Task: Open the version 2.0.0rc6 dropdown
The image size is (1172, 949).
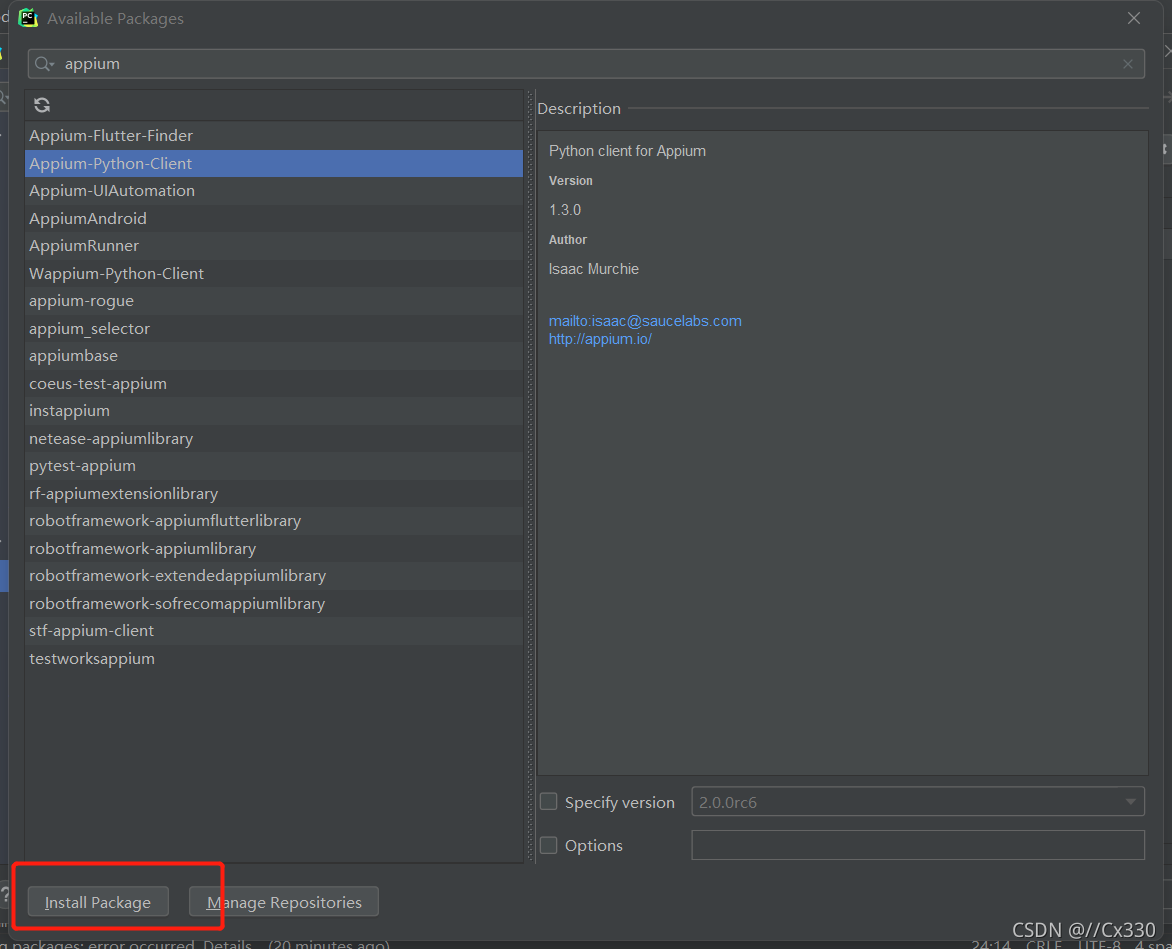Action: click(x=918, y=802)
